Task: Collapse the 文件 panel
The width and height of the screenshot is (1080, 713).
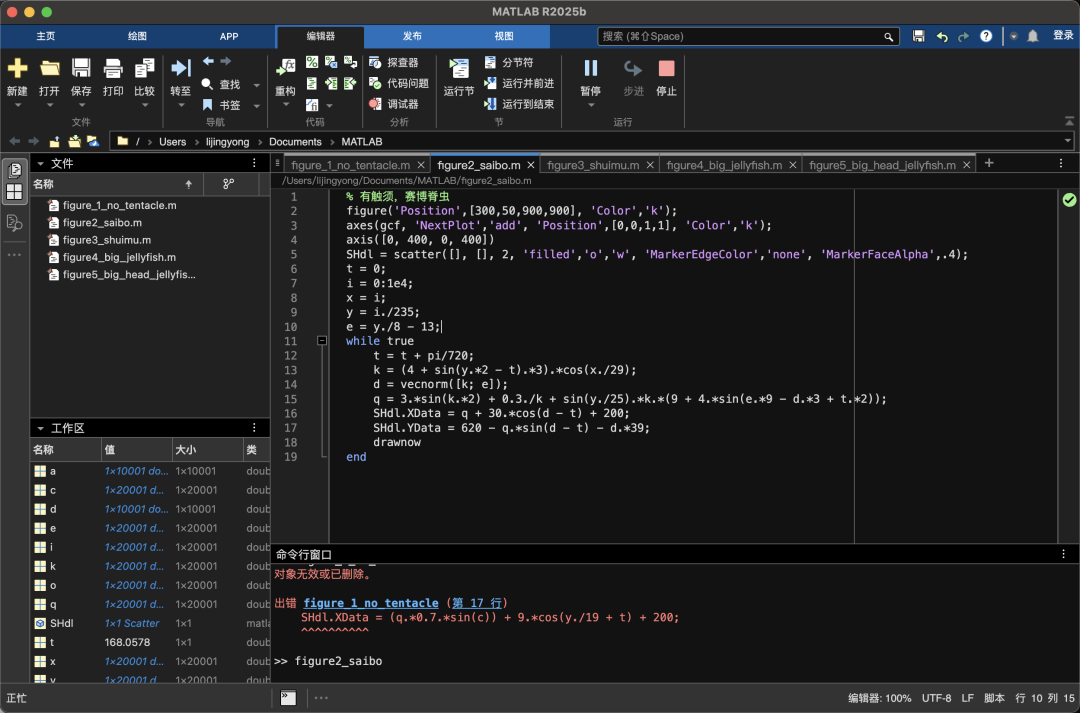Action: click(x=40, y=163)
